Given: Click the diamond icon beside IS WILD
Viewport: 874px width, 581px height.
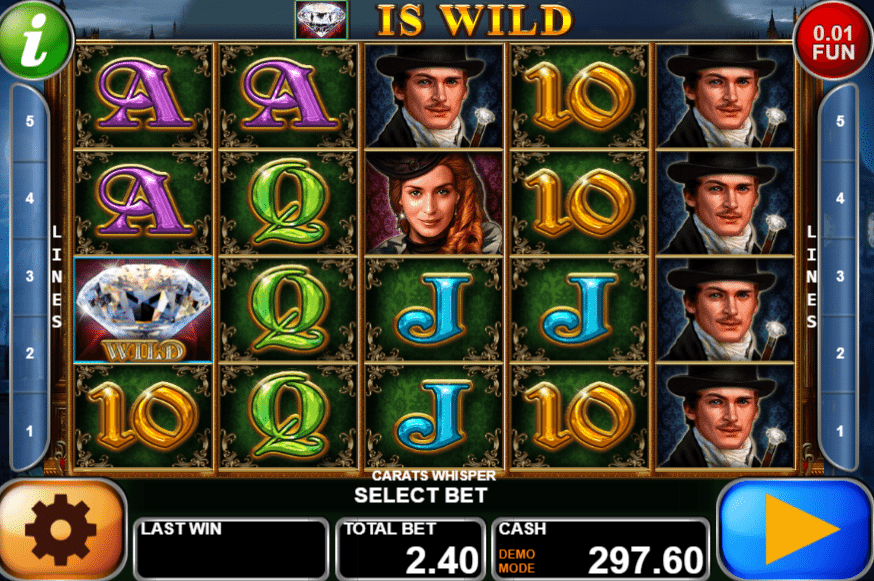Looking at the screenshot, I should coord(321,20).
